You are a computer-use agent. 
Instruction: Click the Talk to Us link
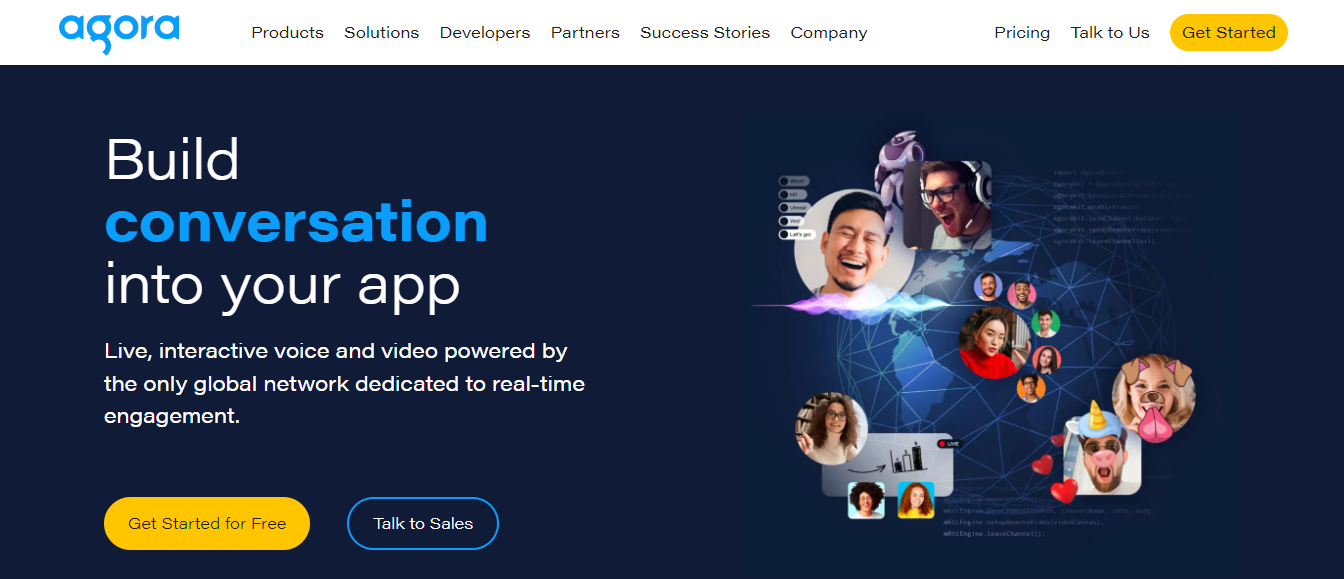pos(1110,33)
